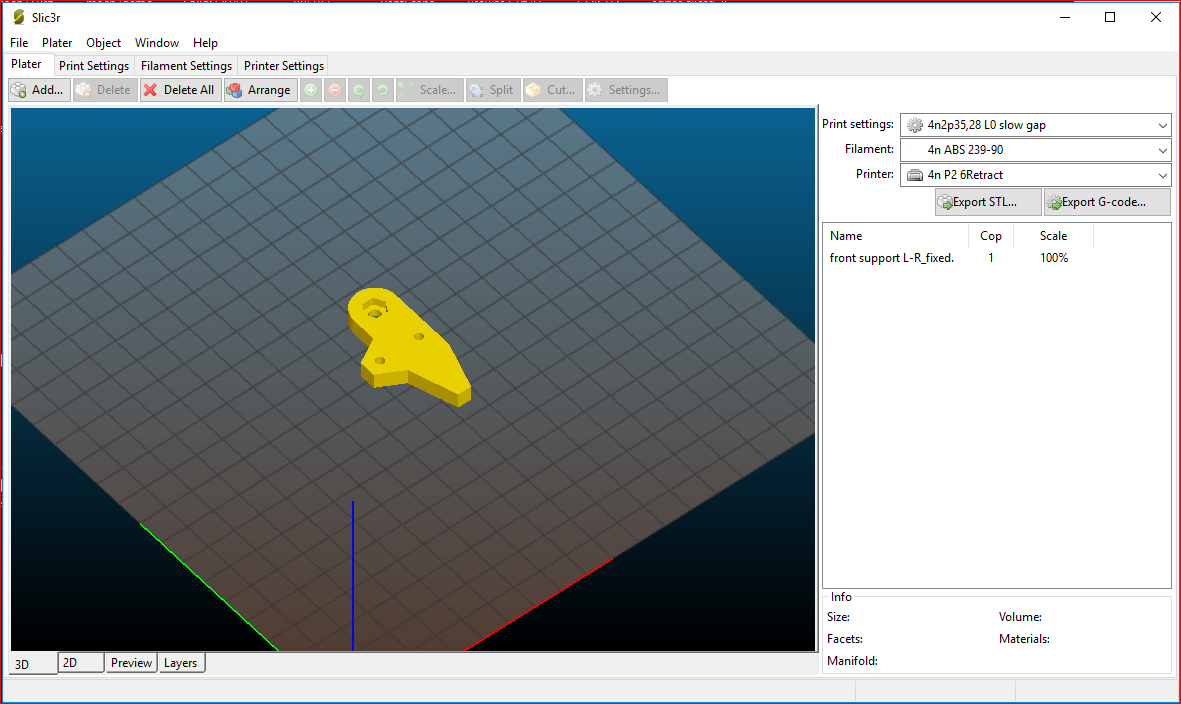Switch to the Filament Settings tab

click(186, 66)
